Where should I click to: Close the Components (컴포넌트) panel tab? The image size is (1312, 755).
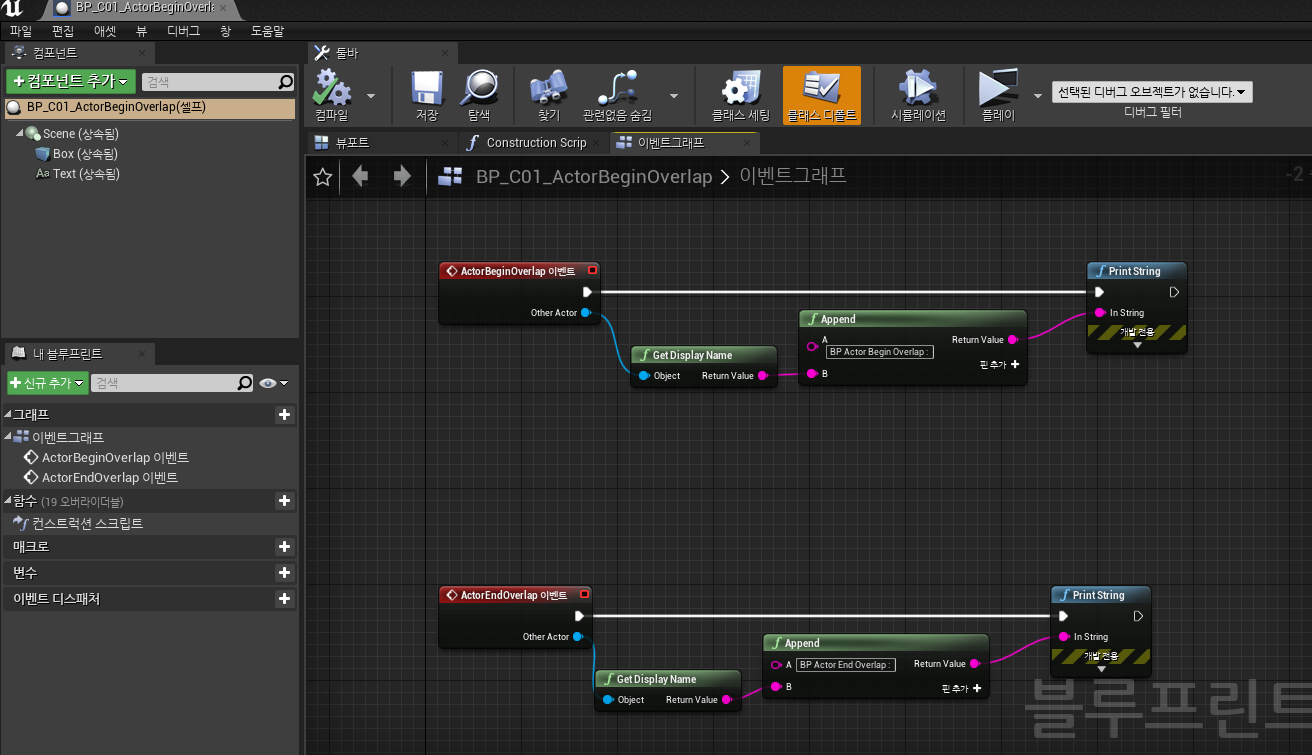142,53
